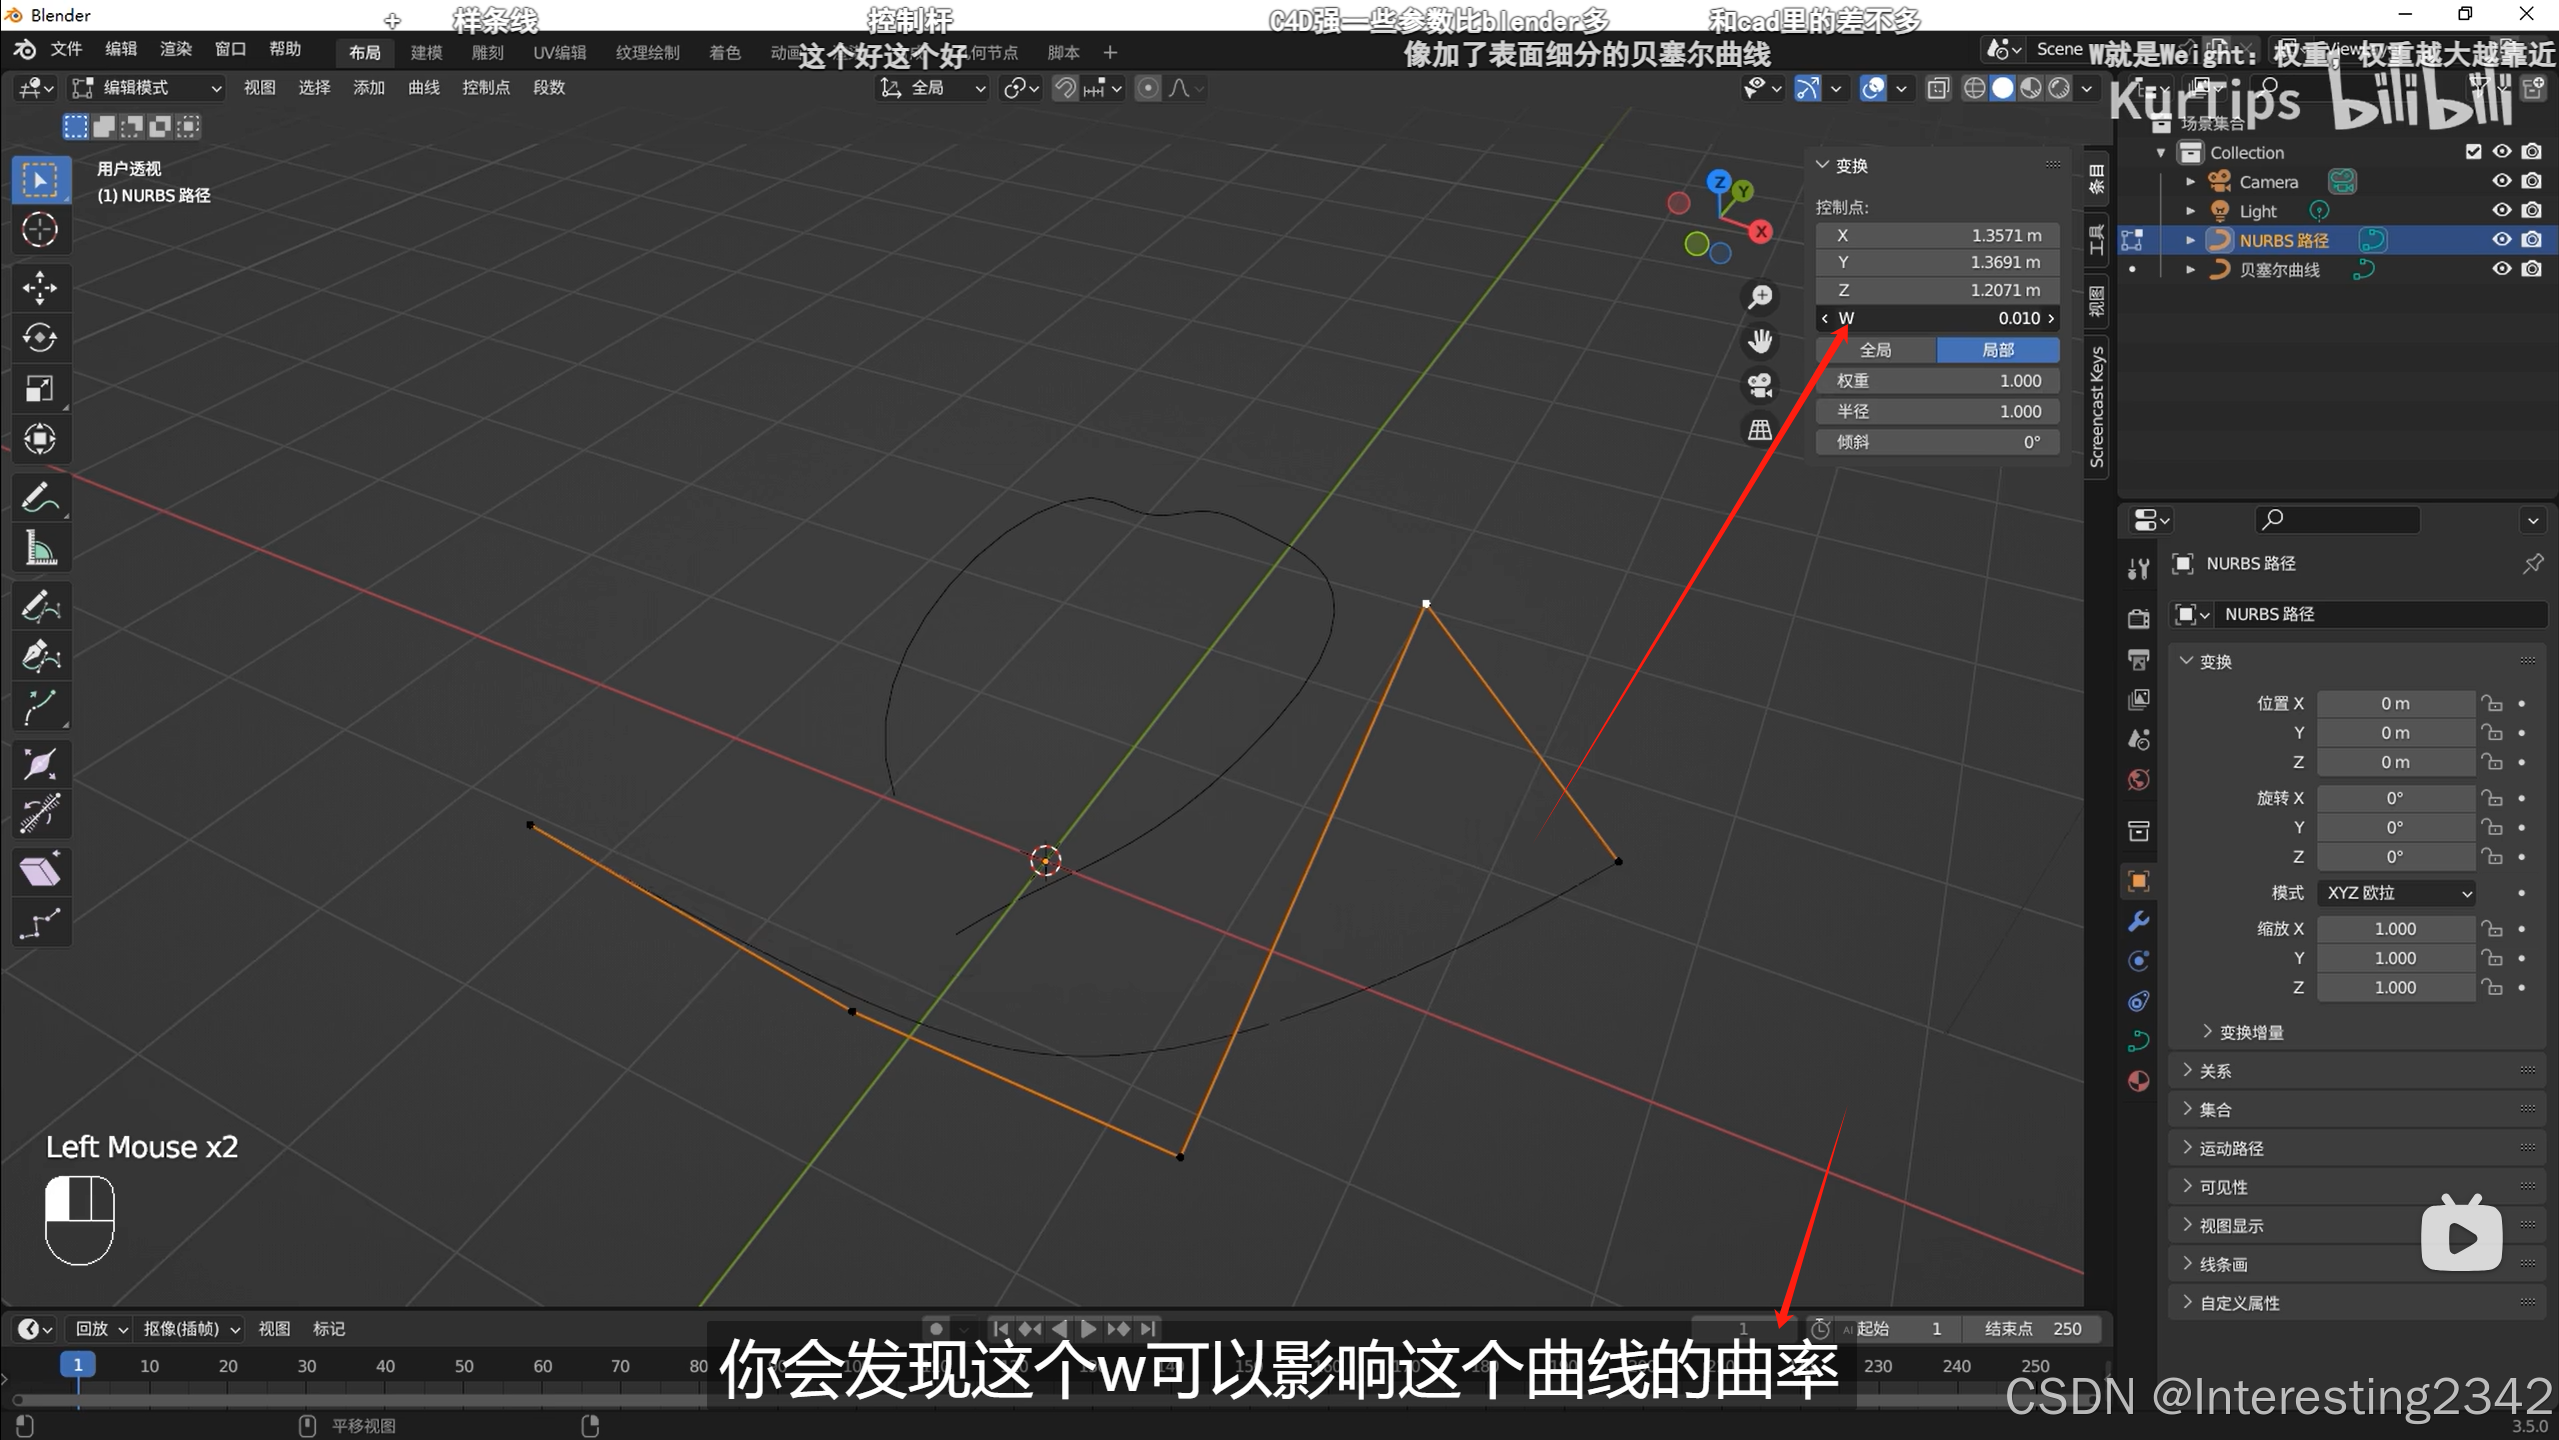The image size is (2559, 1440).
Task: Click the 全局 button in transform panel
Action: click(x=1876, y=350)
